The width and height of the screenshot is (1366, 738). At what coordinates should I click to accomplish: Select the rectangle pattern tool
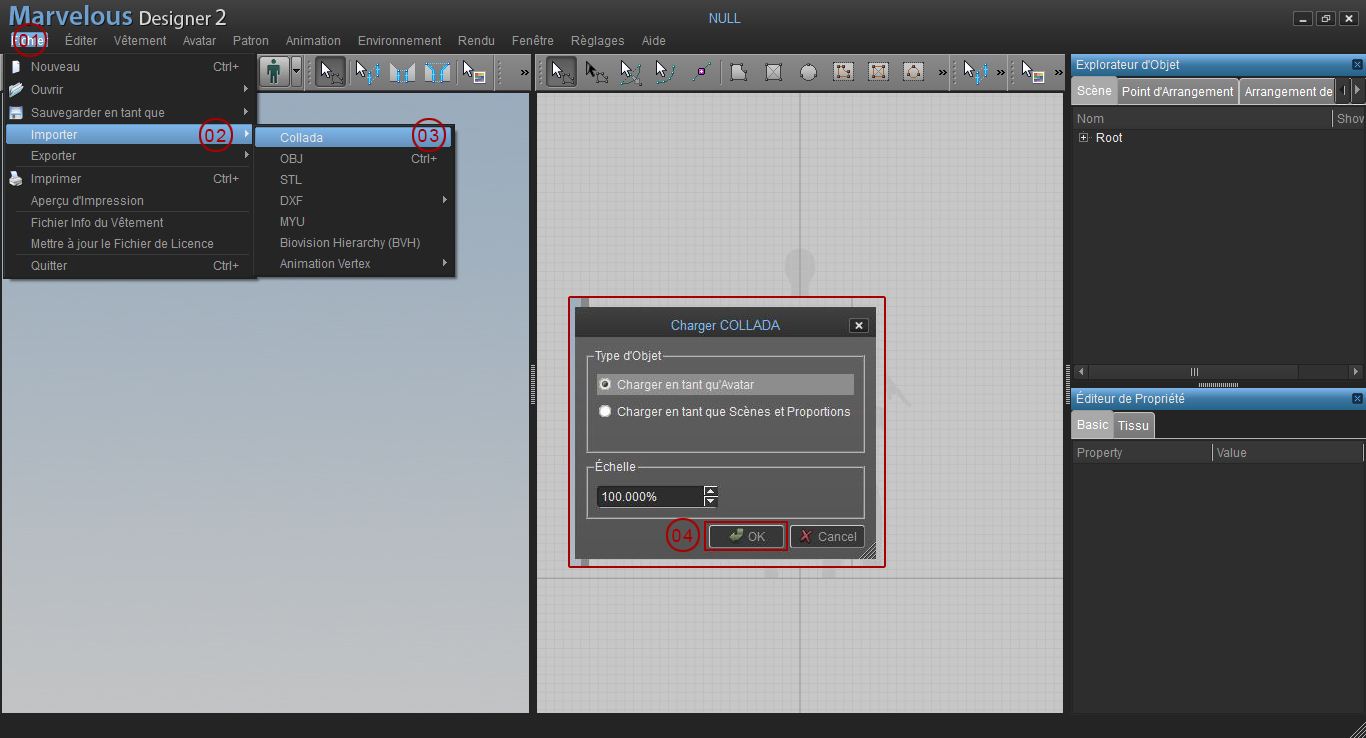pyautogui.click(x=774, y=72)
